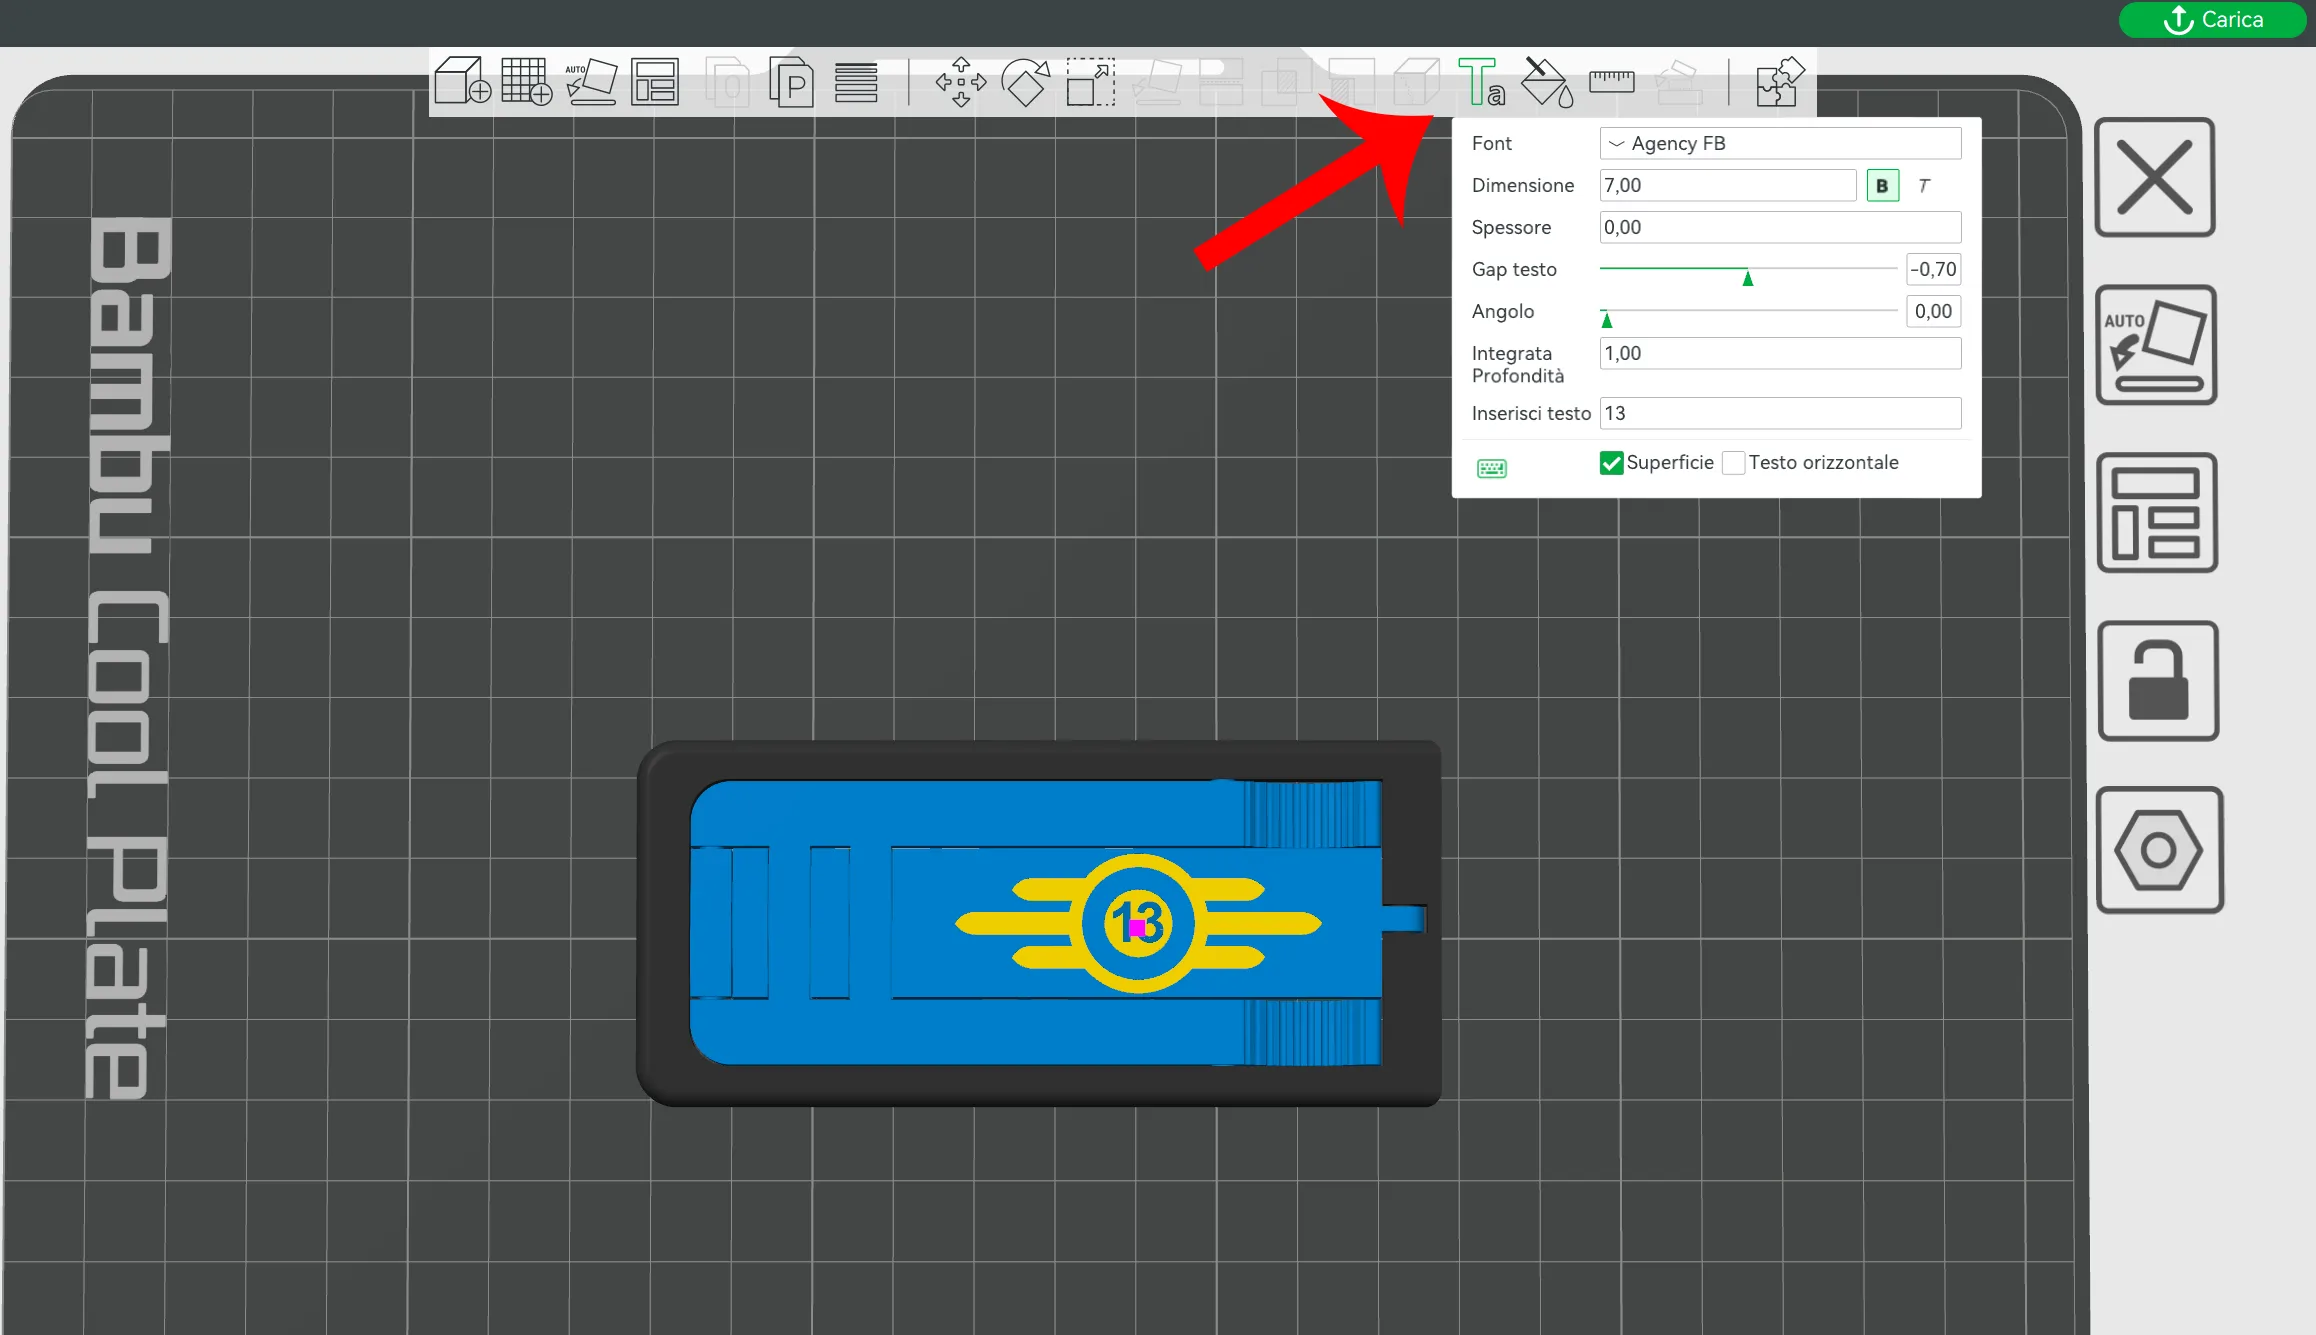Click the Dimensione input field
The height and width of the screenshot is (1335, 2316).
coord(1727,185)
